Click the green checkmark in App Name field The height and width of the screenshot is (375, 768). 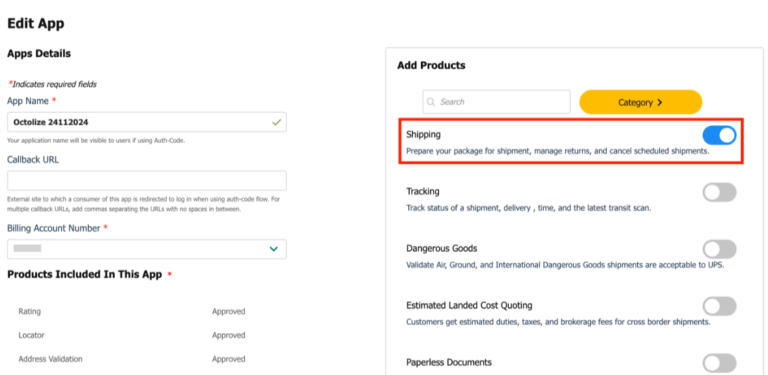(277, 122)
